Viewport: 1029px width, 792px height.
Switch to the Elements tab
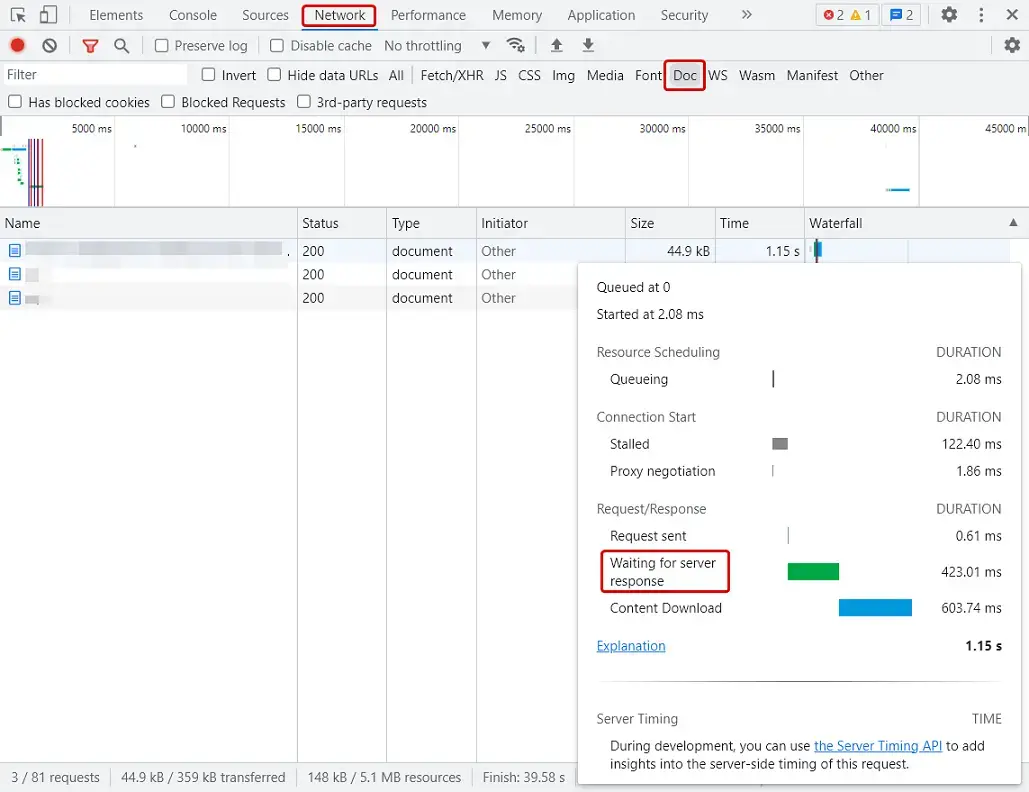pos(116,15)
